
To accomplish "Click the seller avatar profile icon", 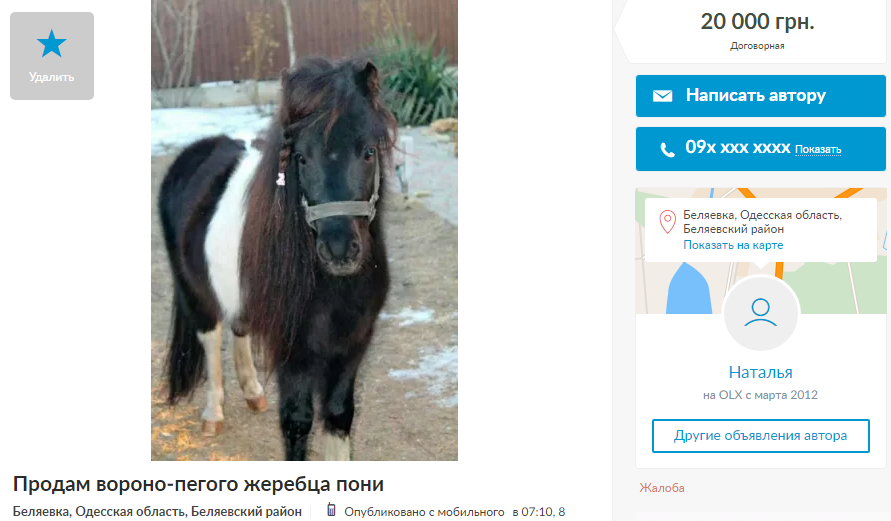I will click(760, 313).
